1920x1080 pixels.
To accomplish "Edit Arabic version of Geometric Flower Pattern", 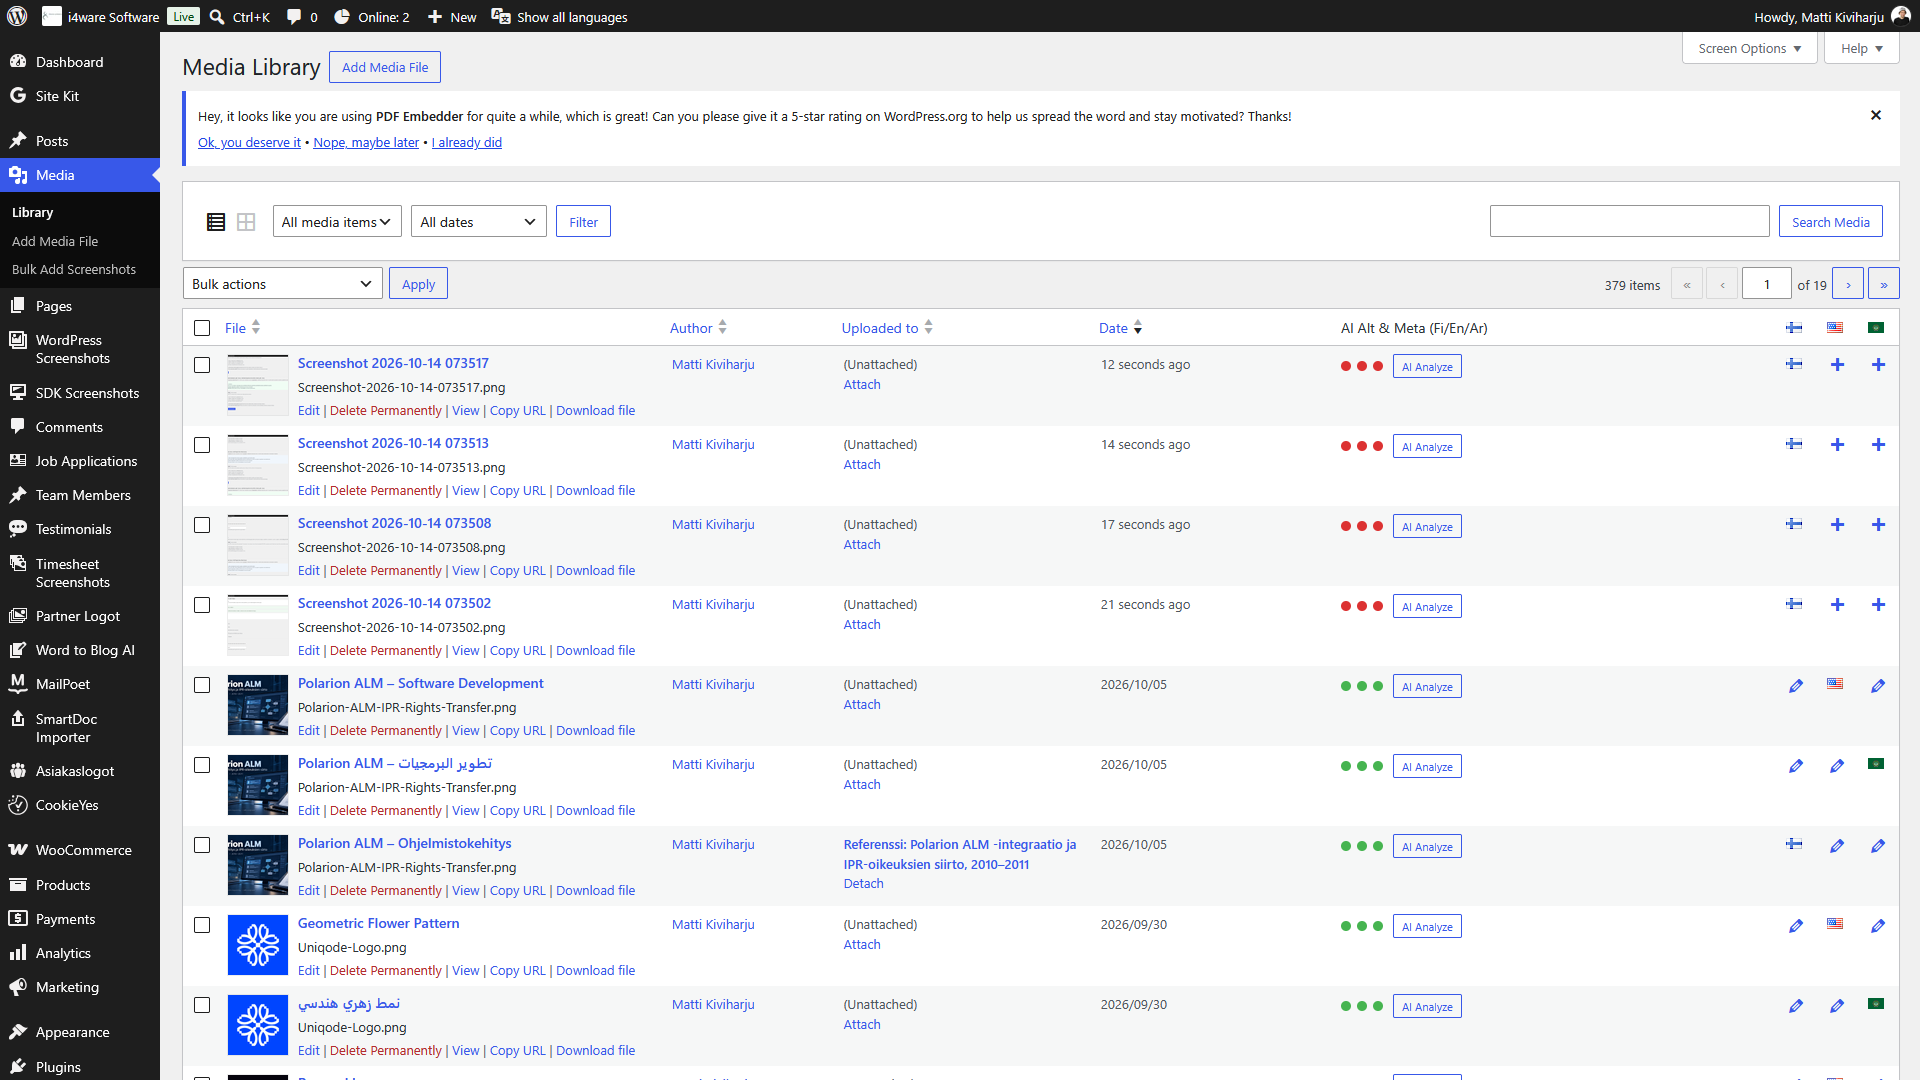I will click(1878, 926).
